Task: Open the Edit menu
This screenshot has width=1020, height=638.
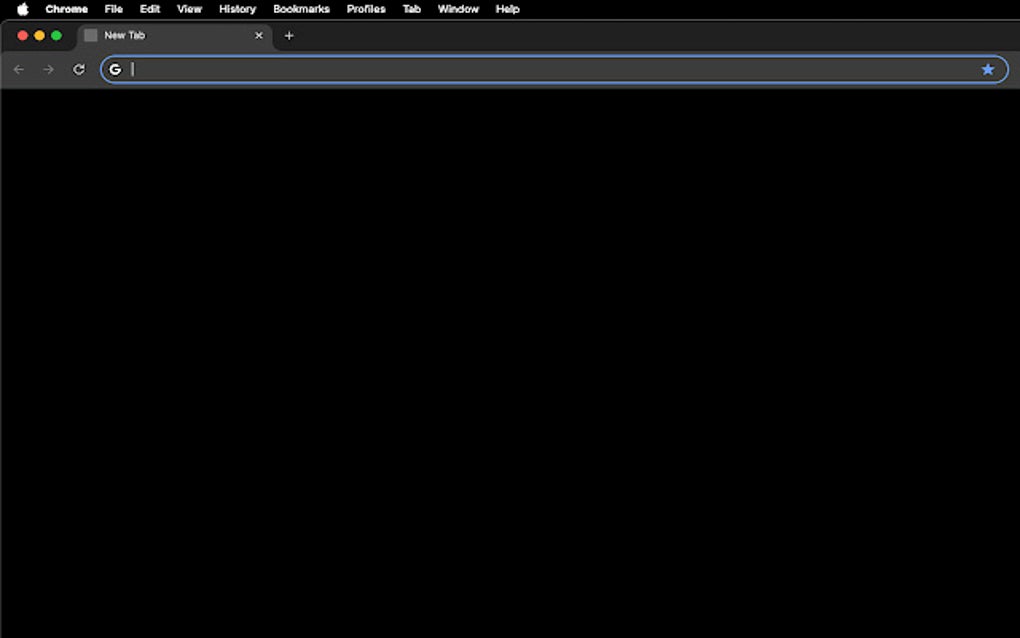Action: point(149,9)
